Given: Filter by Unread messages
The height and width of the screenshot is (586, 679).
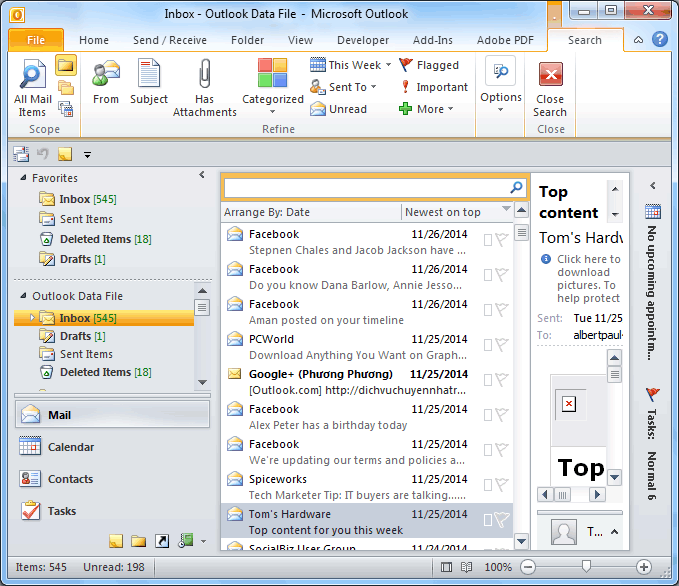Looking at the screenshot, I should pyautogui.click(x=338, y=109).
